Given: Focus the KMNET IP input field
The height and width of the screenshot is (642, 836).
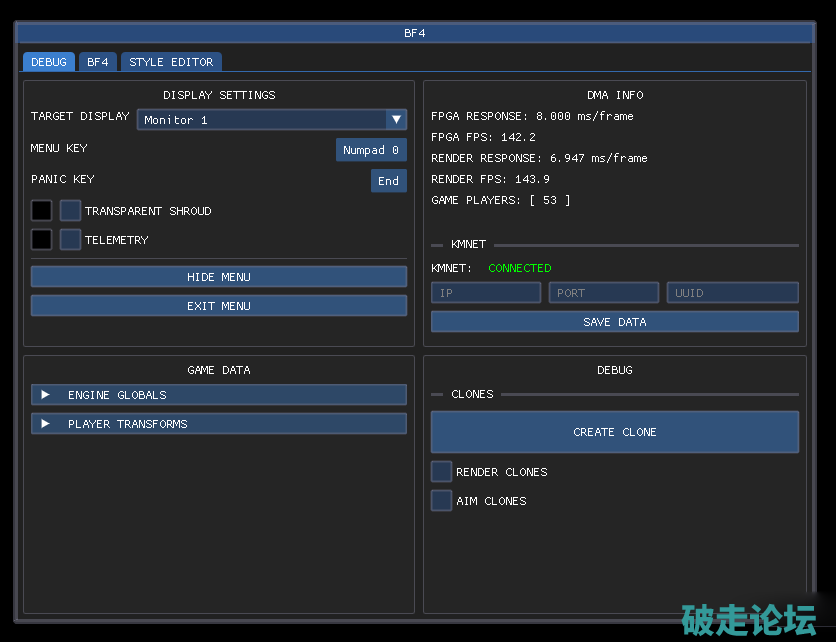Looking at the screenshot, I should [x=485, y=293].
